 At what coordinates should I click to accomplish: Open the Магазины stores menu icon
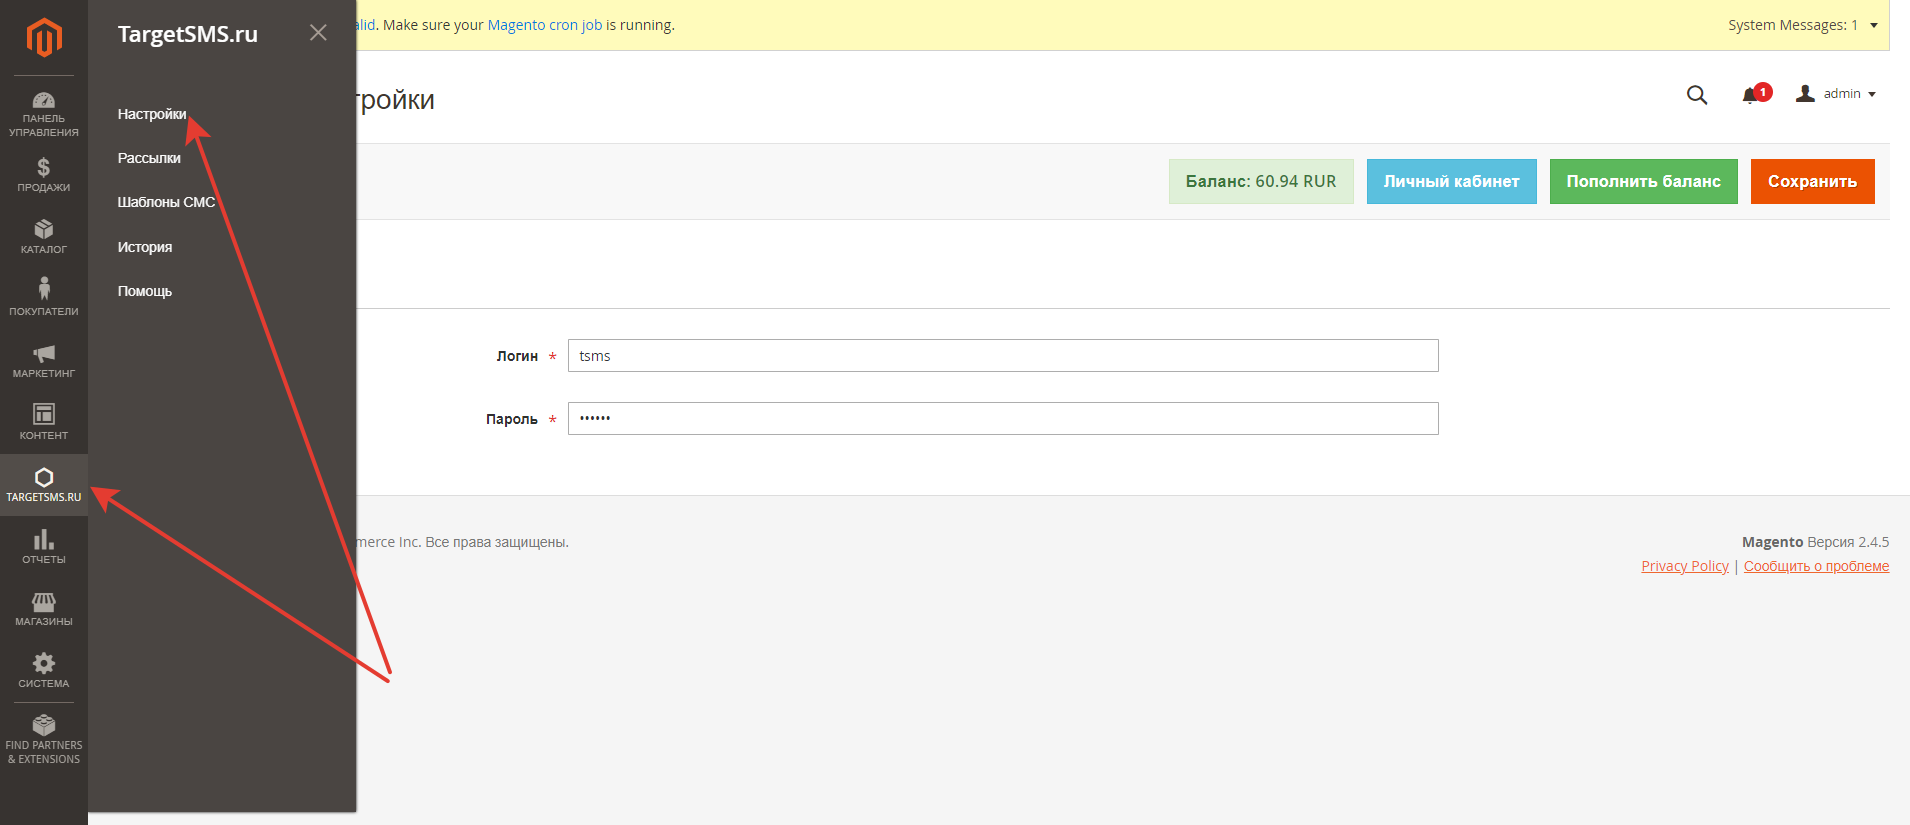44,609
